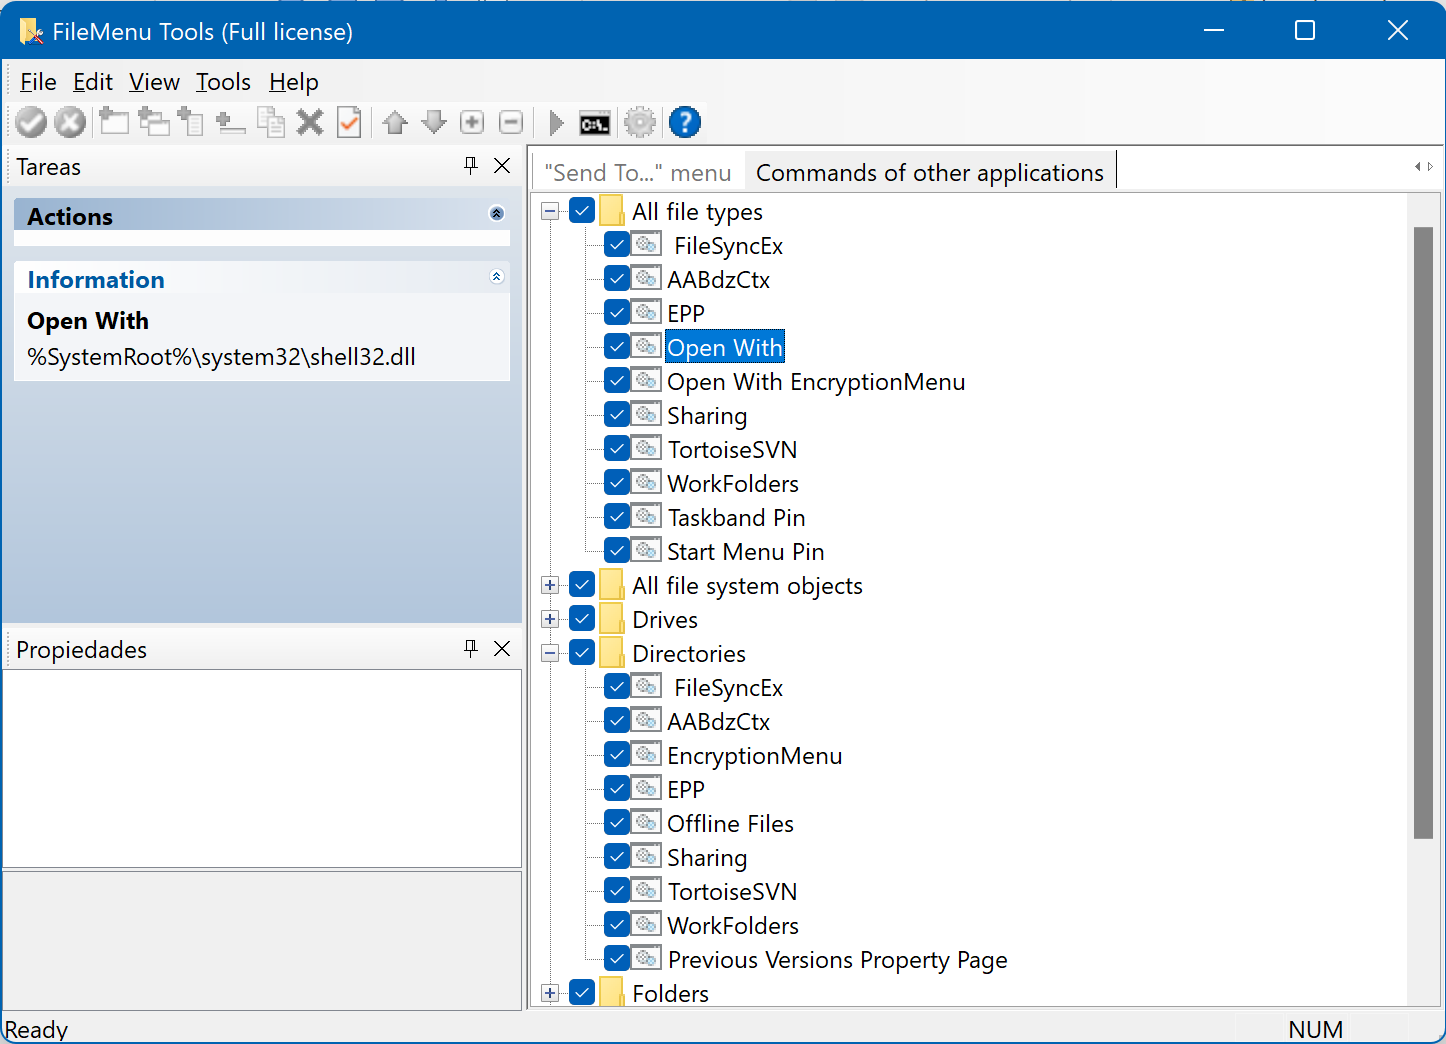Click the add command toolbar icon
Screen dimensions: 1446x1044
(x=114, y=122)
